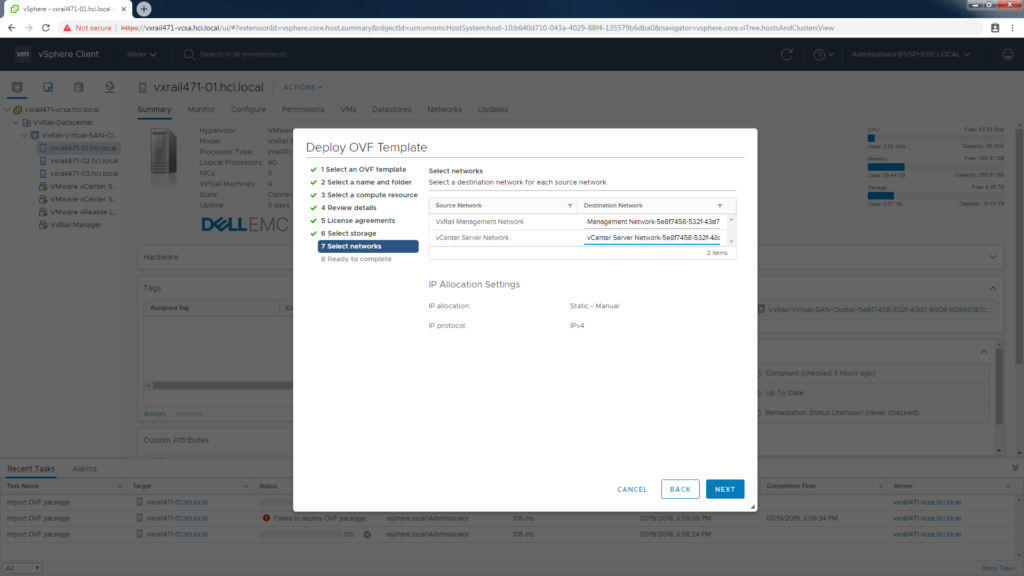Click the vSphere refresh icon
1024x576 pixels.
786,54
